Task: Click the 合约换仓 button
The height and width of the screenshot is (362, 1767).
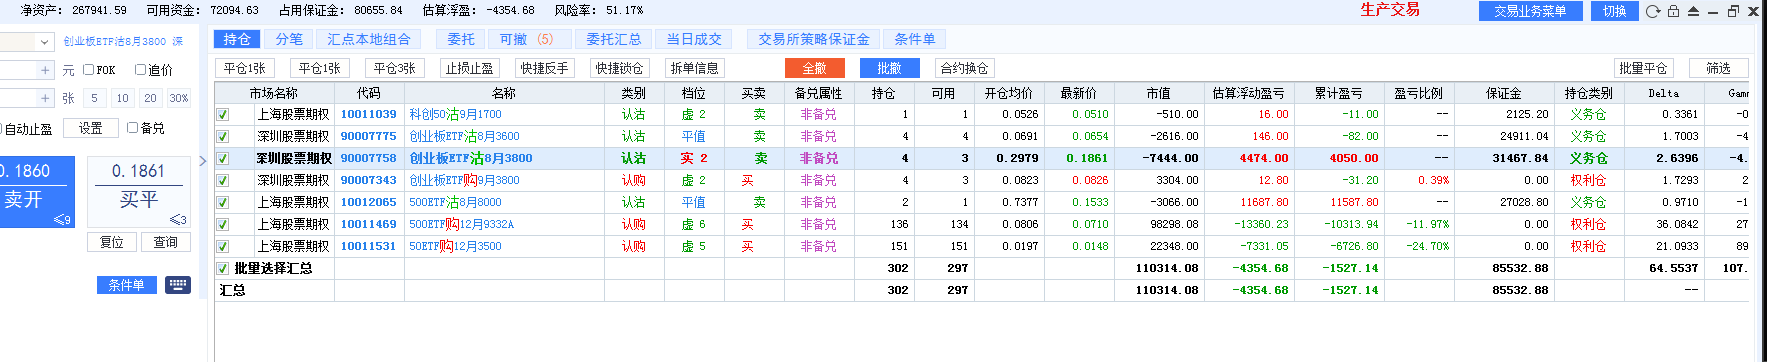Action: [x=964, y=68]
